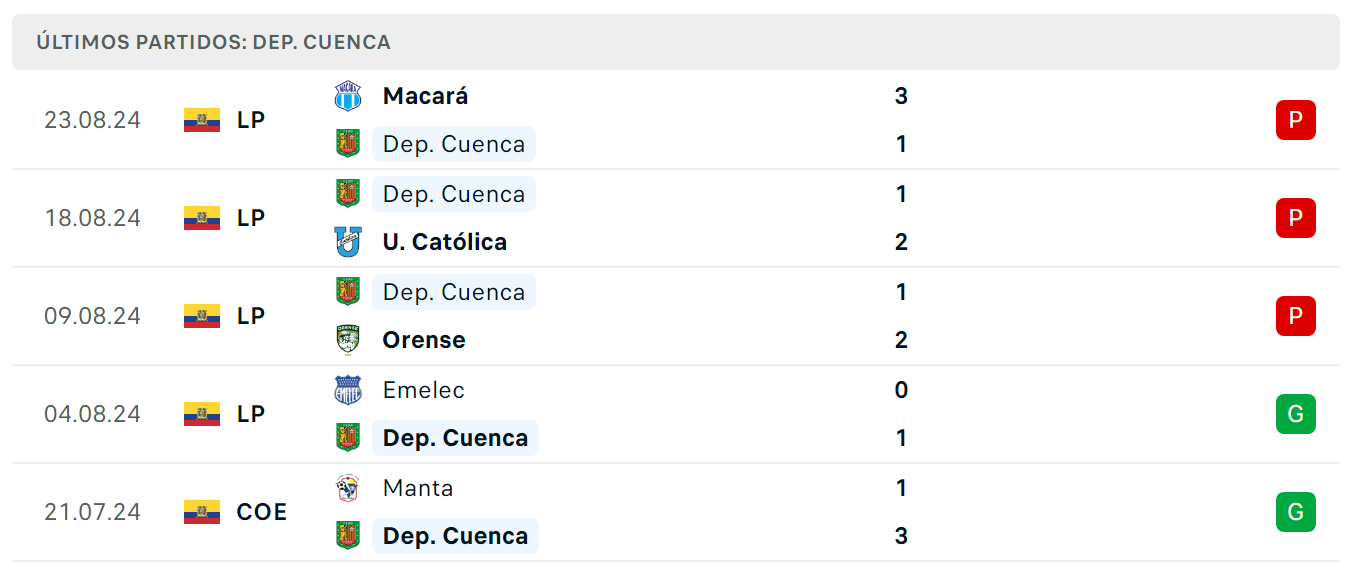
Task: Click Ecuador flag next to COE
Action: click(202, 512)
